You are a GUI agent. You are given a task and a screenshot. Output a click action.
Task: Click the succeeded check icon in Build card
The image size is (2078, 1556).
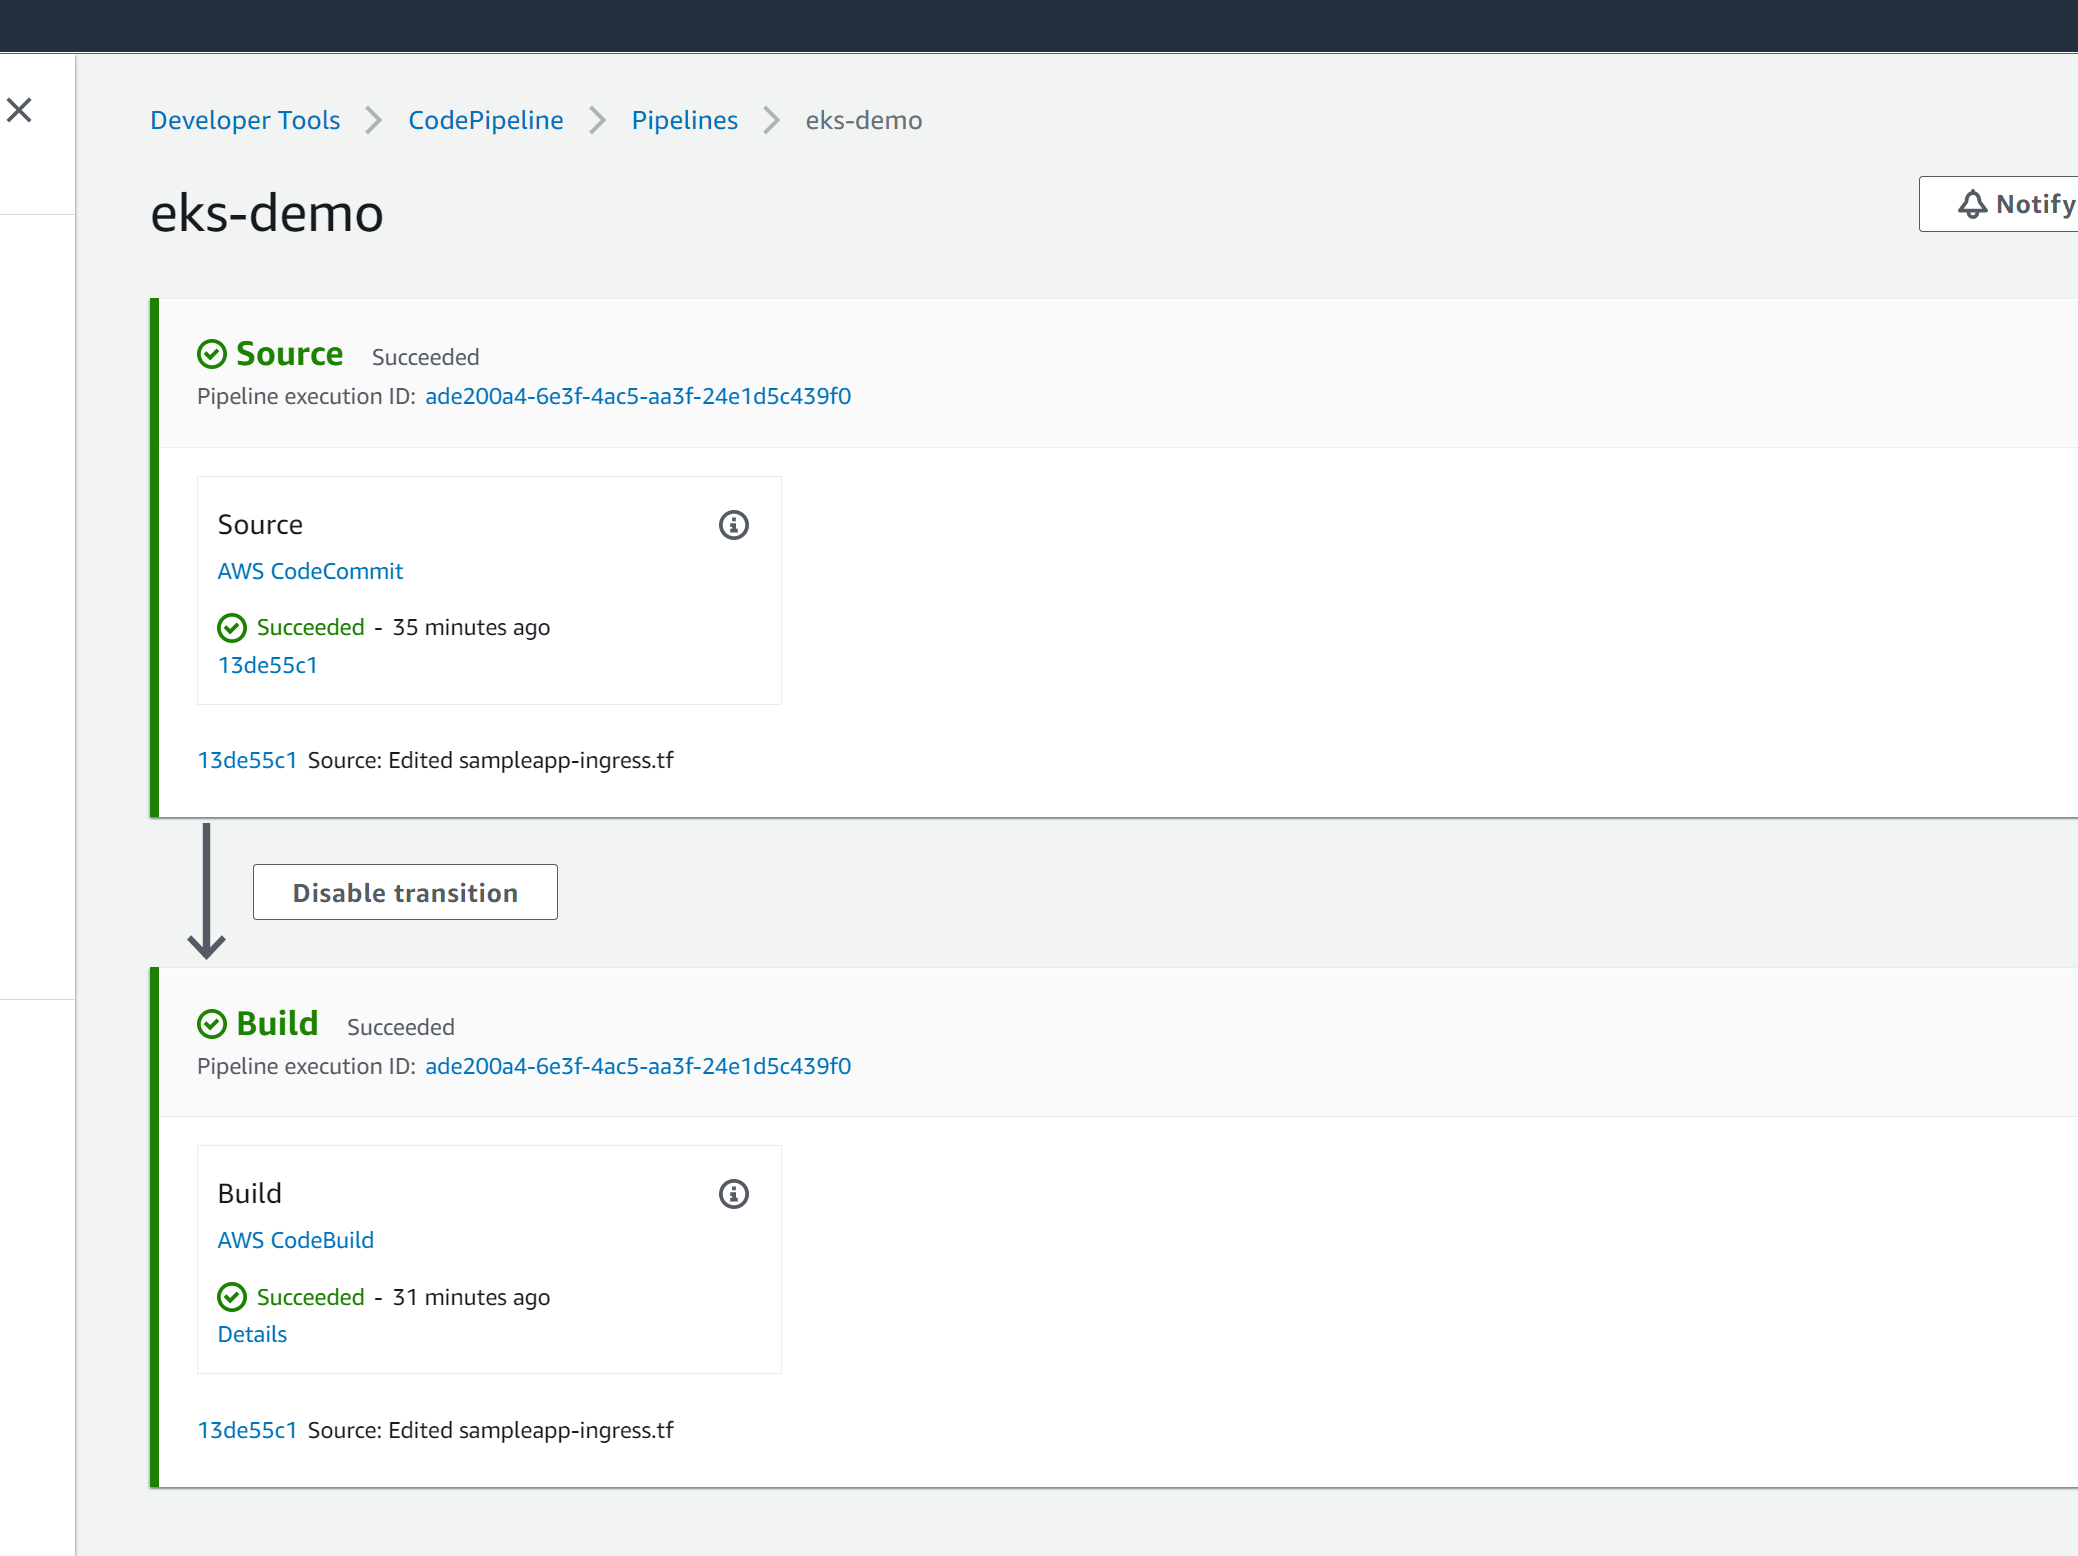[x=231, y=1297]
